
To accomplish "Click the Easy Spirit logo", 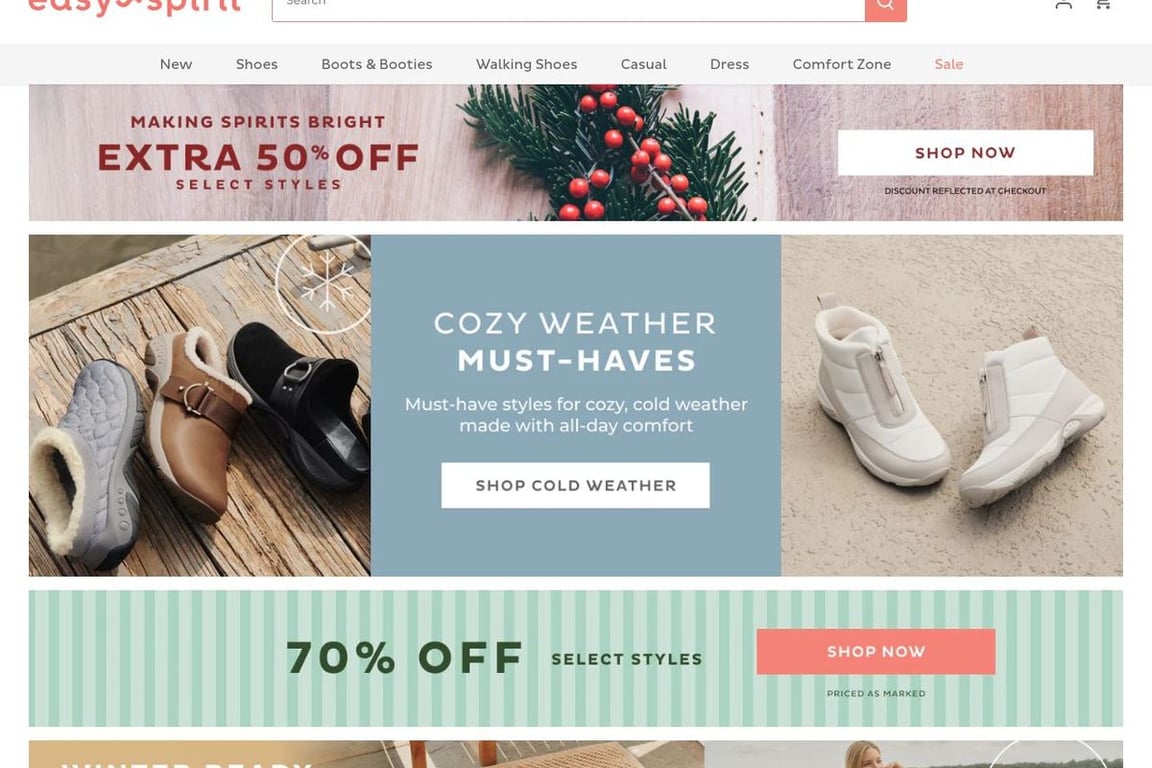I will click(x=134, y=7).
